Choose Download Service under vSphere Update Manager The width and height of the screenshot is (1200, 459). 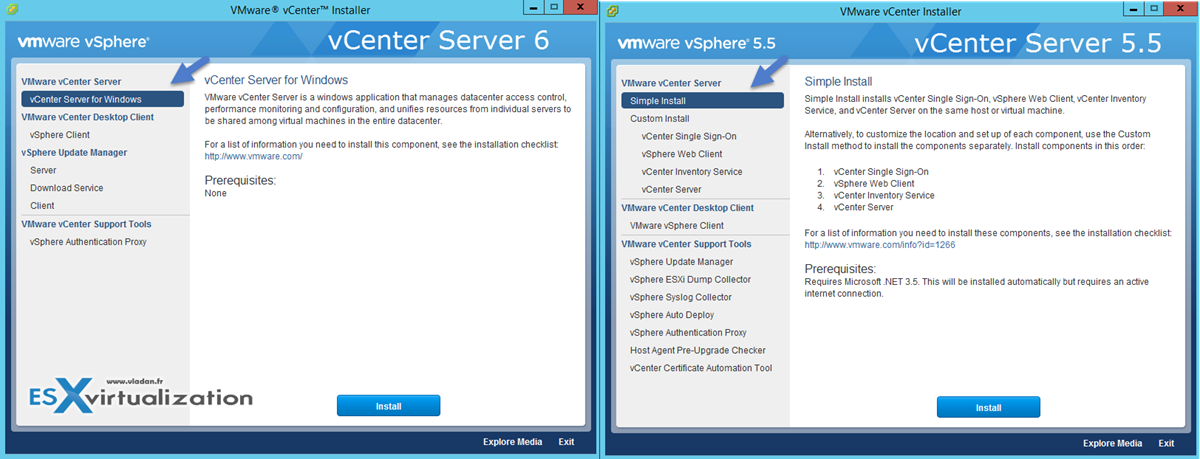(x=66, y=188)
